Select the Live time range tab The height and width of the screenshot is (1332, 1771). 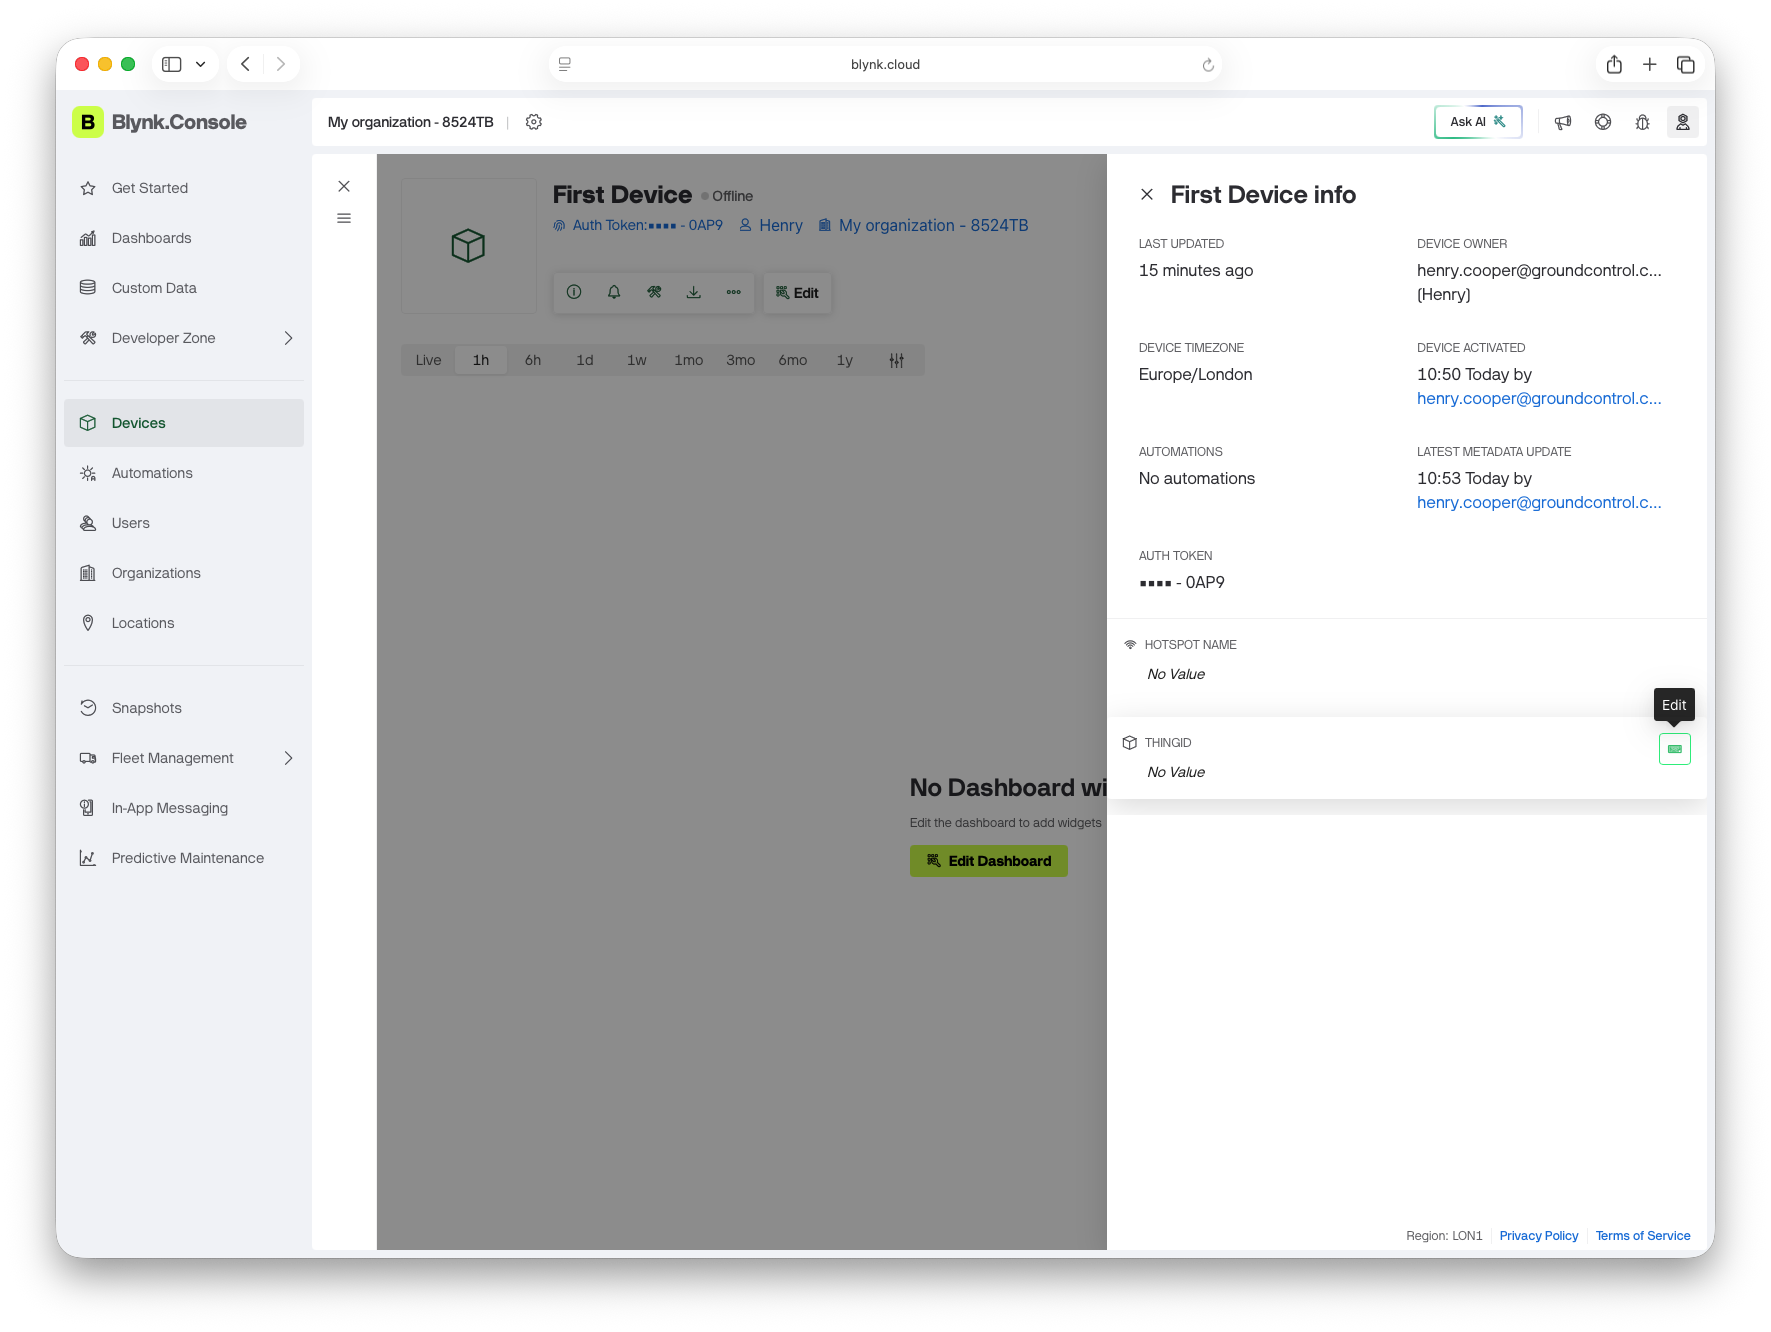[428, 360]
